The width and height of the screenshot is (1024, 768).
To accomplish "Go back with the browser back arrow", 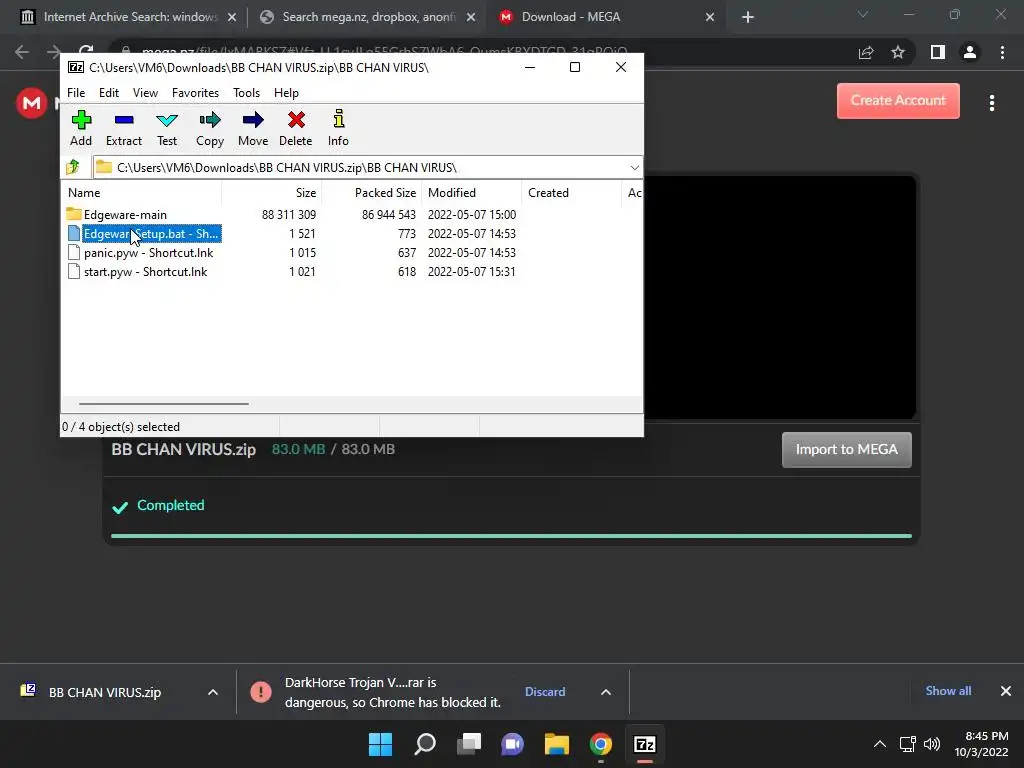I will 22,52.
